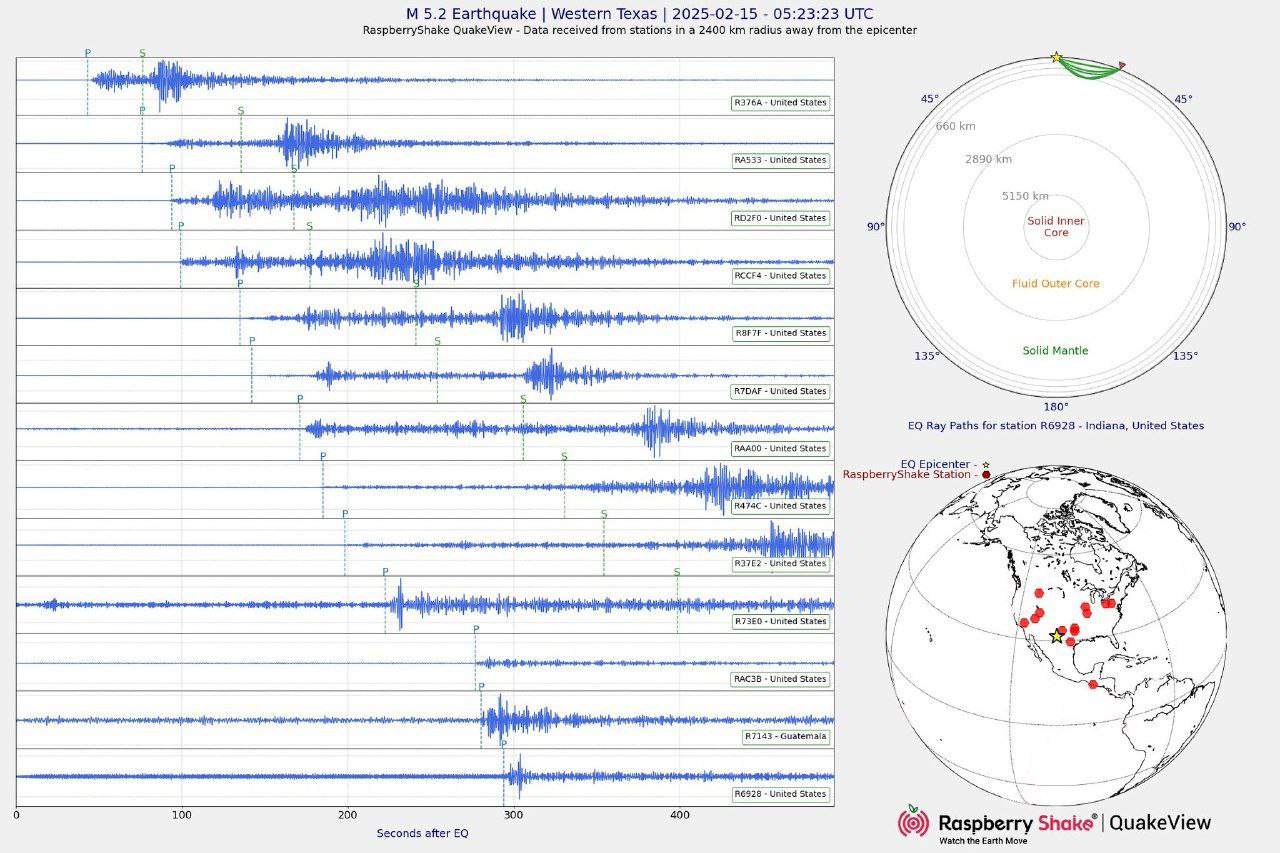Select the Guatemala station red dot on the map
This screenshot has width=1280, height=853.
[x=1092, y=685]
